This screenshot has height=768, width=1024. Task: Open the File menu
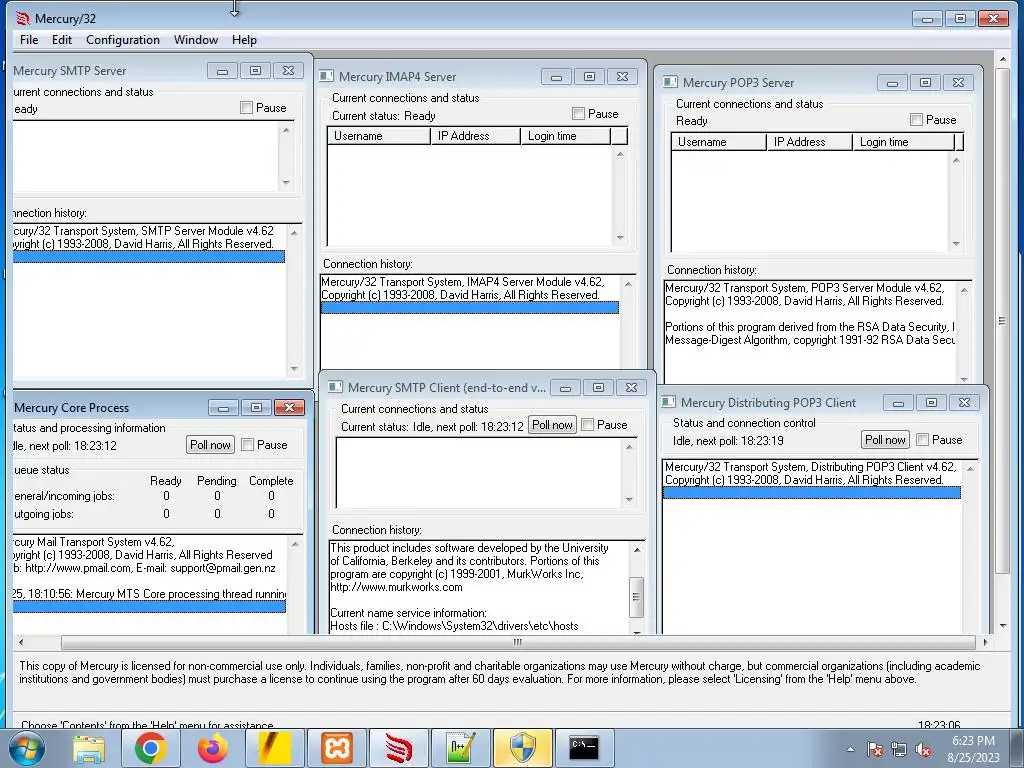(x=29, y=40)
